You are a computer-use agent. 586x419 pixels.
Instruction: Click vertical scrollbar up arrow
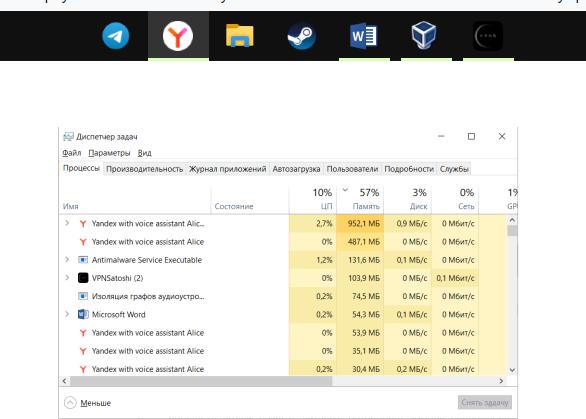coord(512,220)
